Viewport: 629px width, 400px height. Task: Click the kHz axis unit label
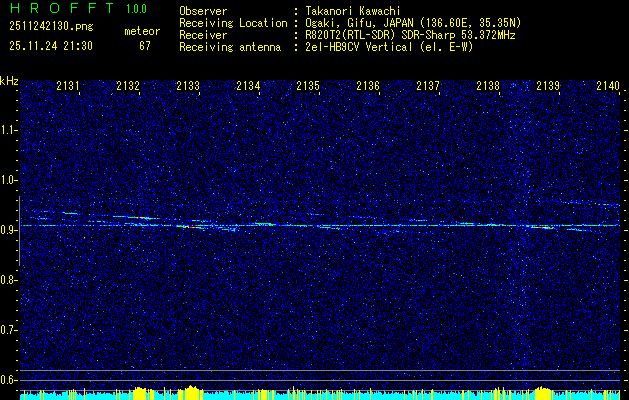pyautogui.click(x=9, y=81)
